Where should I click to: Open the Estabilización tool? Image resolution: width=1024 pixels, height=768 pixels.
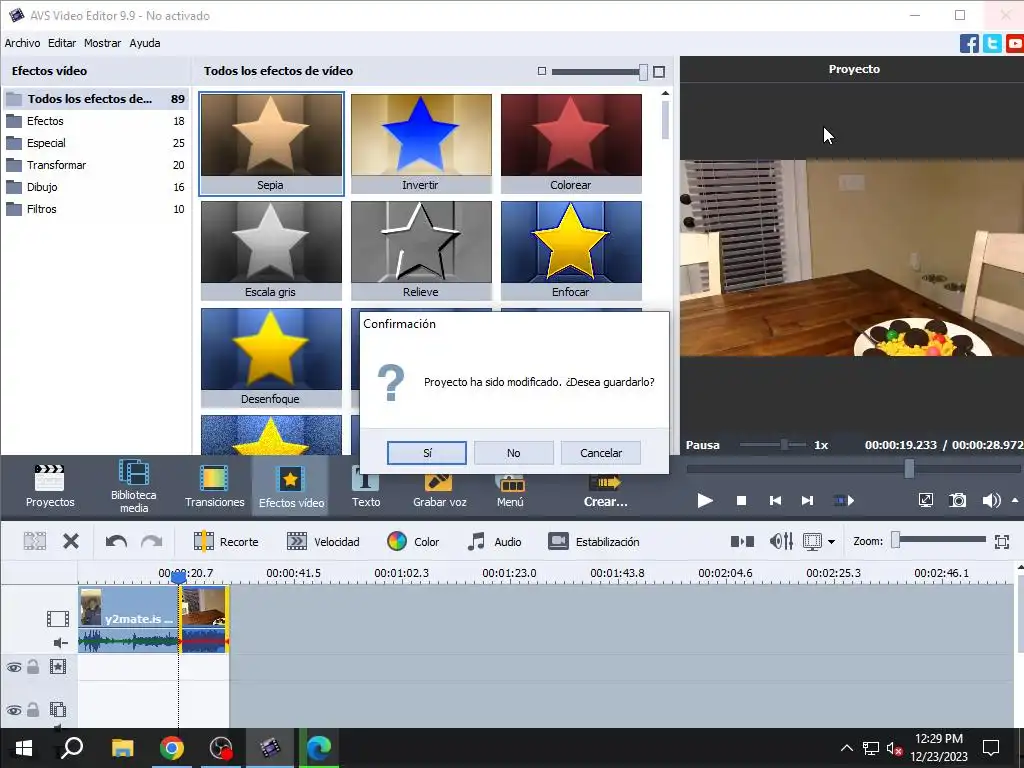point(594,541)
